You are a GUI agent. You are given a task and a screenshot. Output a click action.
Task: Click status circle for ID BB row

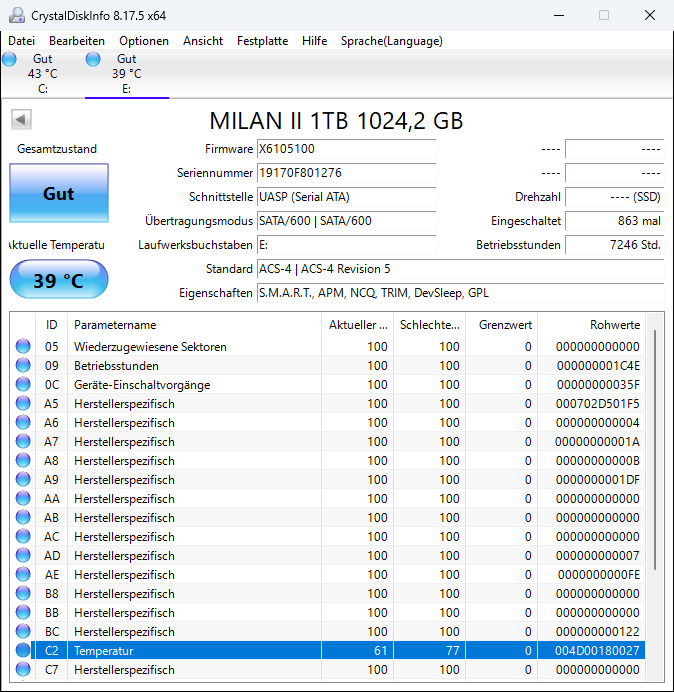(23, 612)
